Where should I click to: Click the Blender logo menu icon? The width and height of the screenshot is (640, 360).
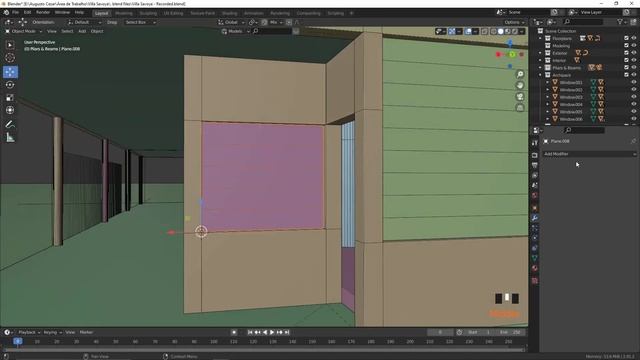[x=6, y=13]
